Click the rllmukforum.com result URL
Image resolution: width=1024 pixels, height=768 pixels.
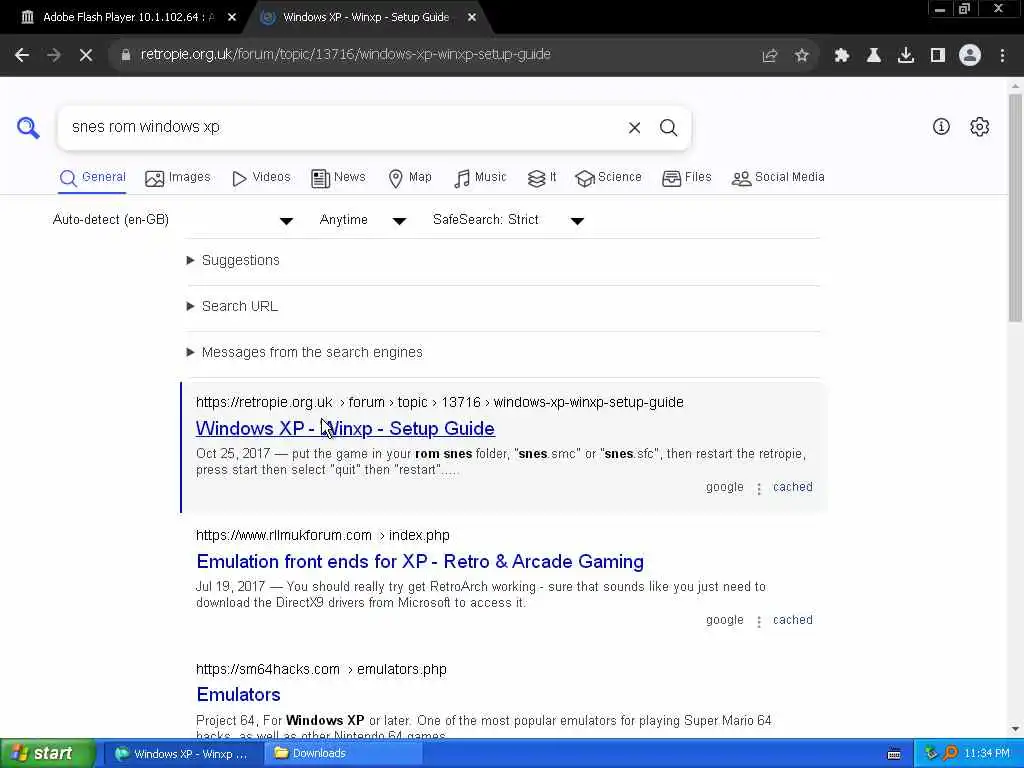[x=323, y=536]
